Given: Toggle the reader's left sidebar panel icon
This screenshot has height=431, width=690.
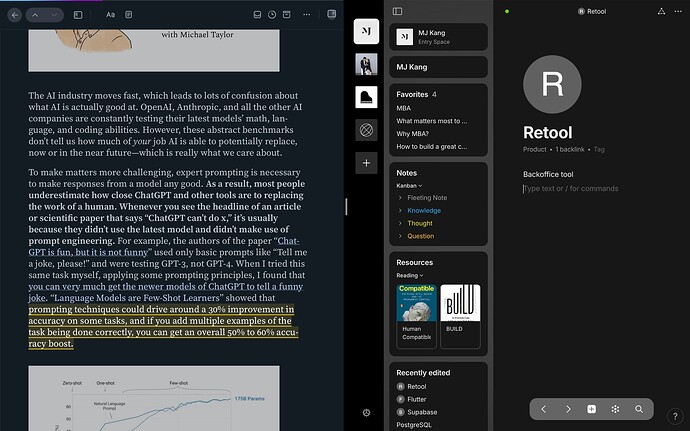Looking at the screenshot, I should tap(78, 15).
